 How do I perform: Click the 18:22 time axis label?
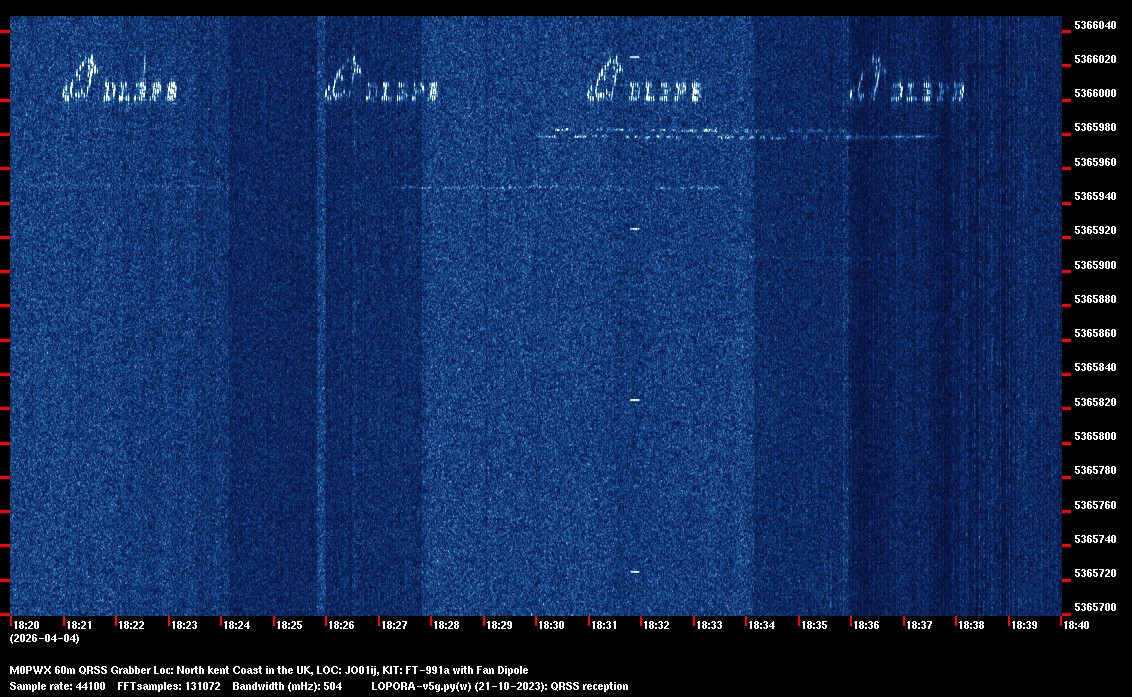(x=131, y=625)
